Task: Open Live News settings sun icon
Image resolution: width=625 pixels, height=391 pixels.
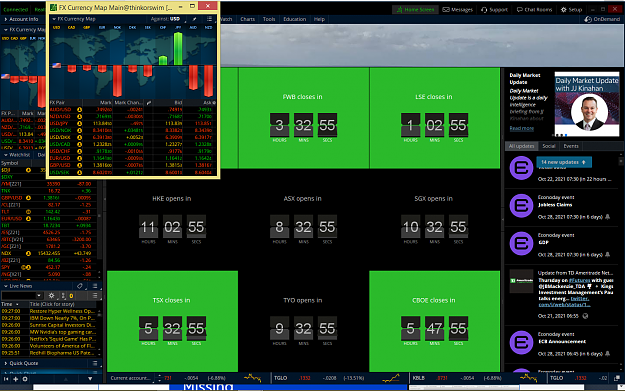Action: click(x=51, y=296)
